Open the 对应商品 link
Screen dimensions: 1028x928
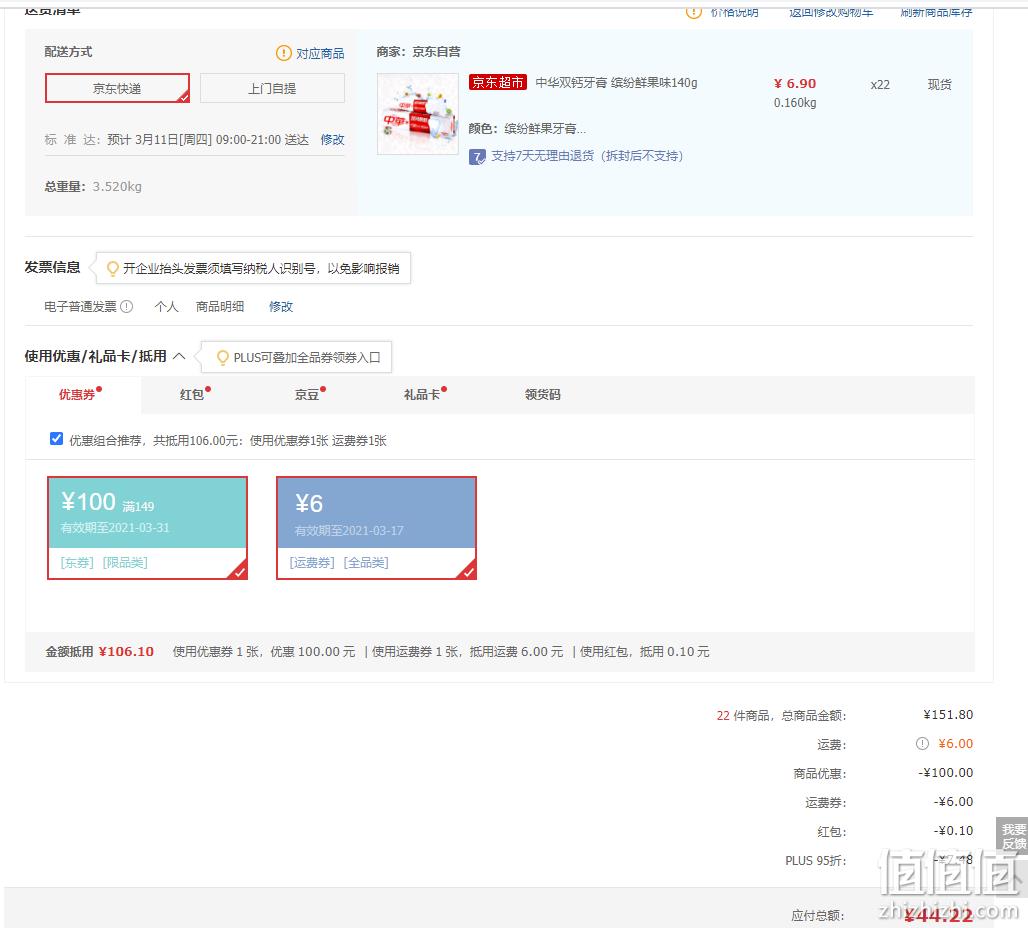[x=320, y=53]
